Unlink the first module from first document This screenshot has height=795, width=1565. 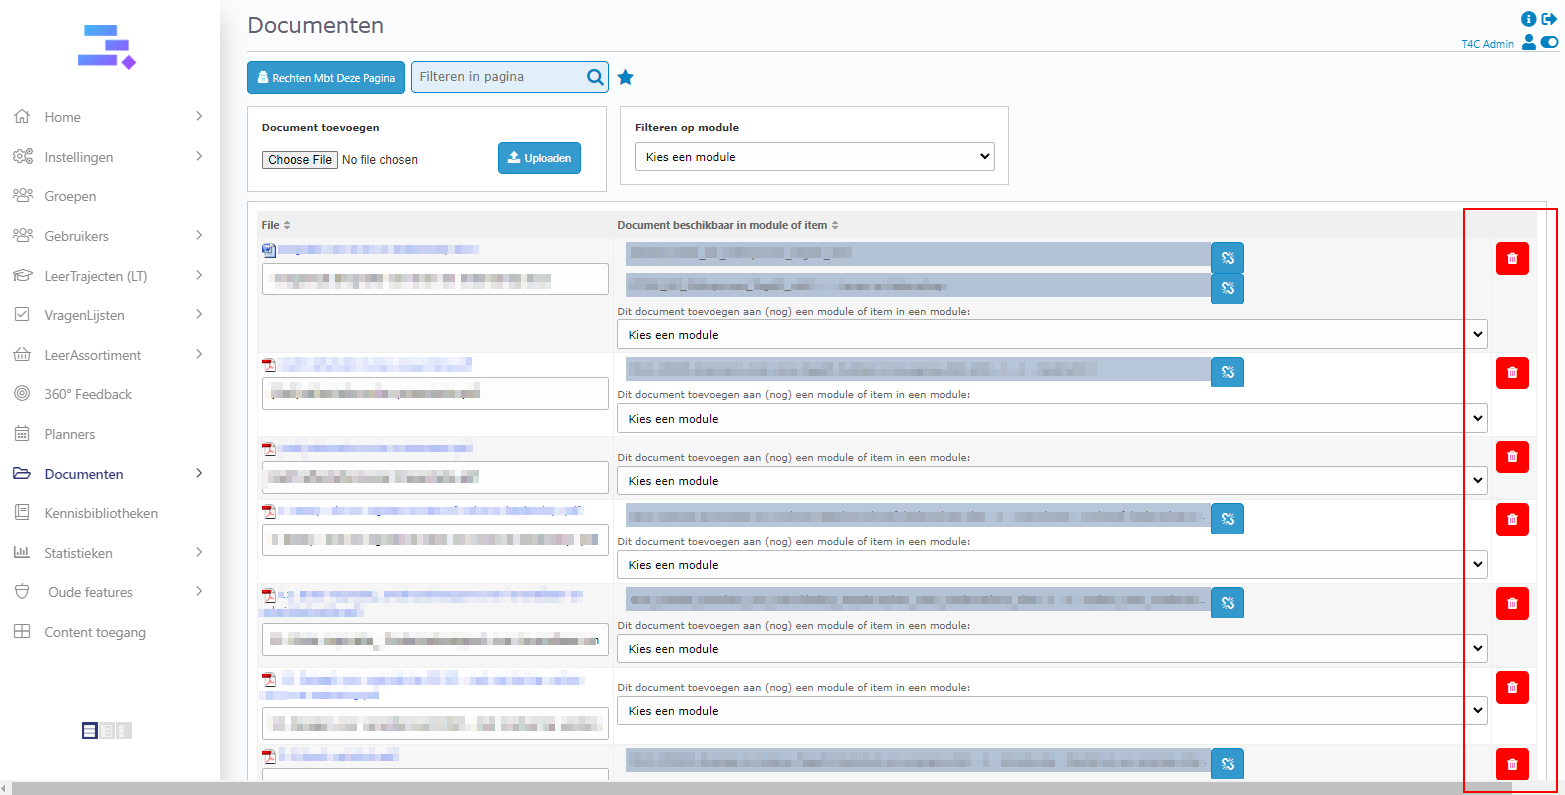[x=1227, y=258]
